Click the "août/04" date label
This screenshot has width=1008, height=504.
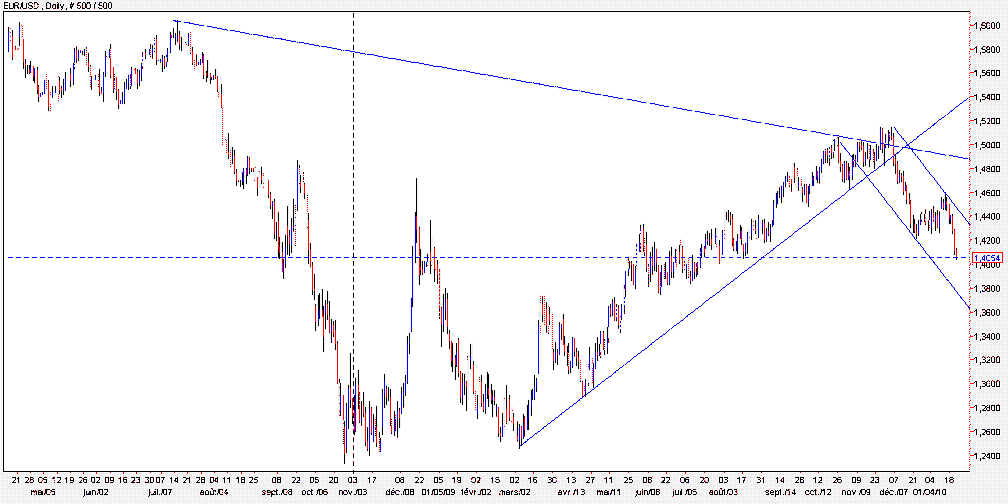coord(213,492)
